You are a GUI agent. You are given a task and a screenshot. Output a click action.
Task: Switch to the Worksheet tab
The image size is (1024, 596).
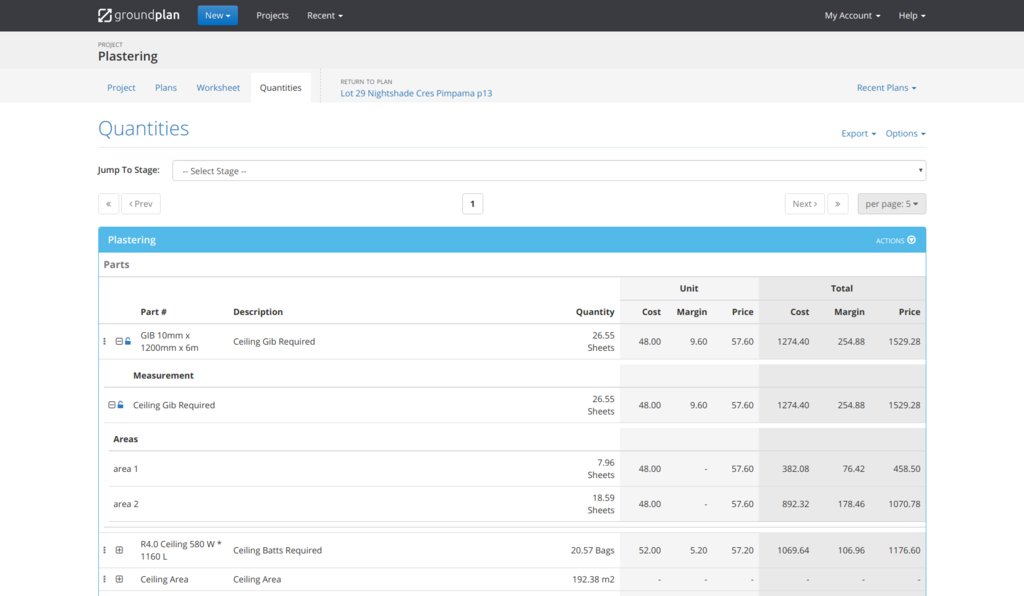(218, 88)
